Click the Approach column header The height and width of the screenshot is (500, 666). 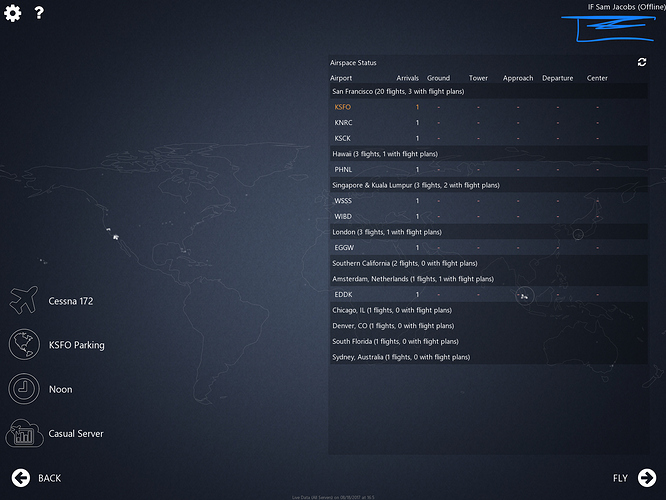pos(518,78)
